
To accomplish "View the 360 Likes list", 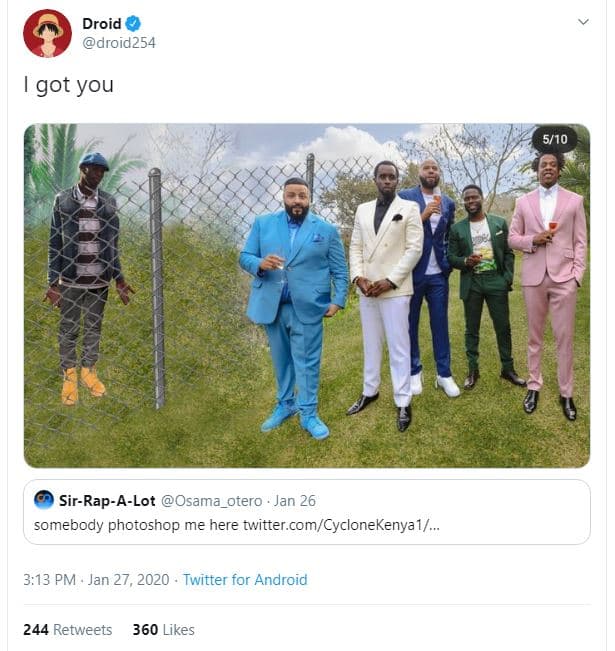I will tap(163, 630).
